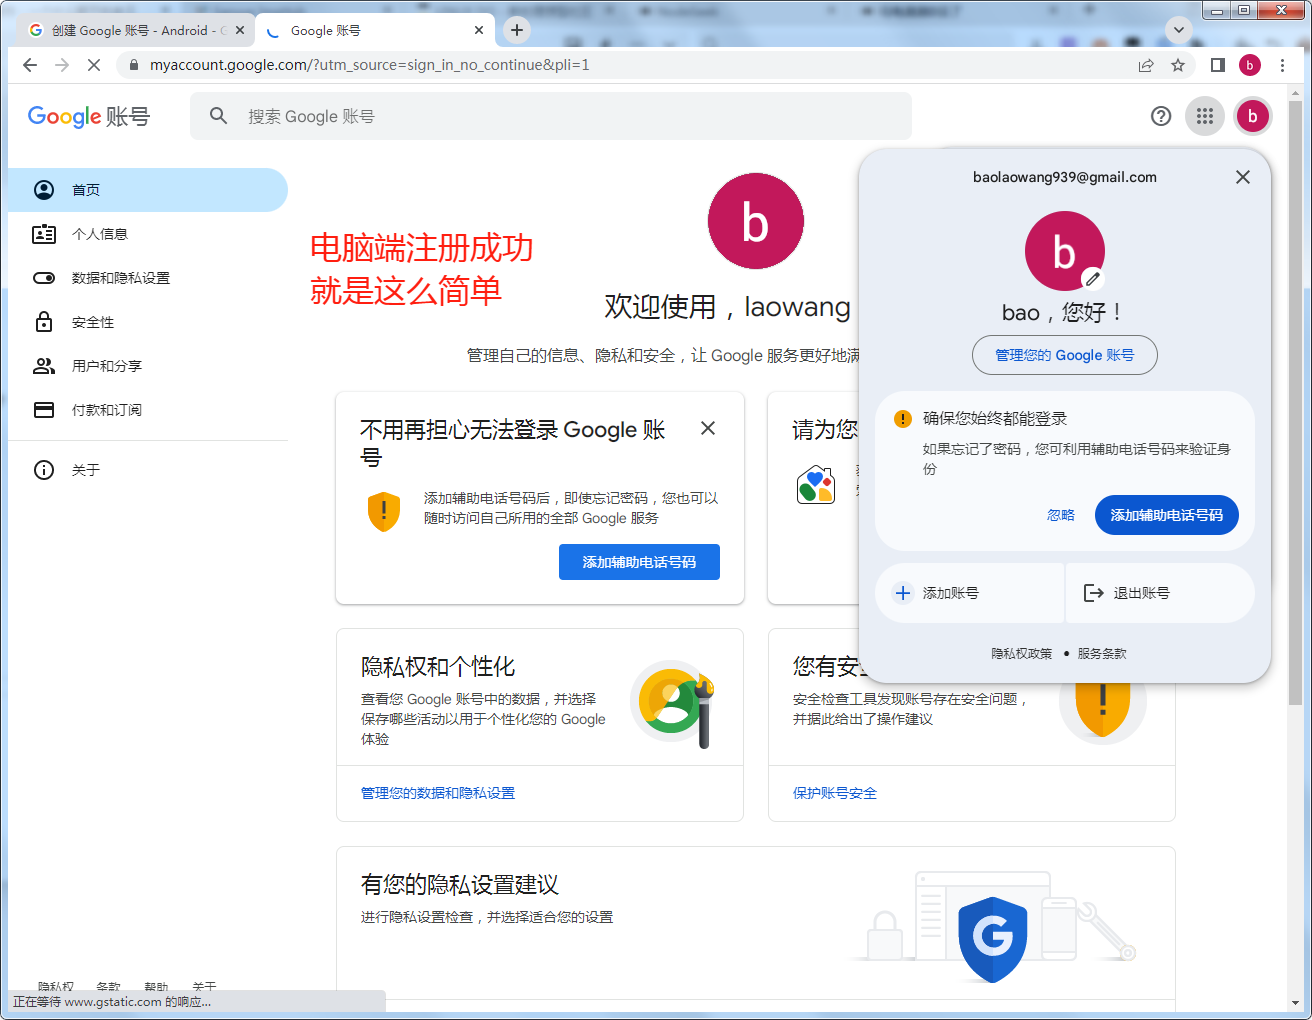Click the share page icon in address bar
This screenshot has width=1312, height=1020.
(x=1146, y=65)
